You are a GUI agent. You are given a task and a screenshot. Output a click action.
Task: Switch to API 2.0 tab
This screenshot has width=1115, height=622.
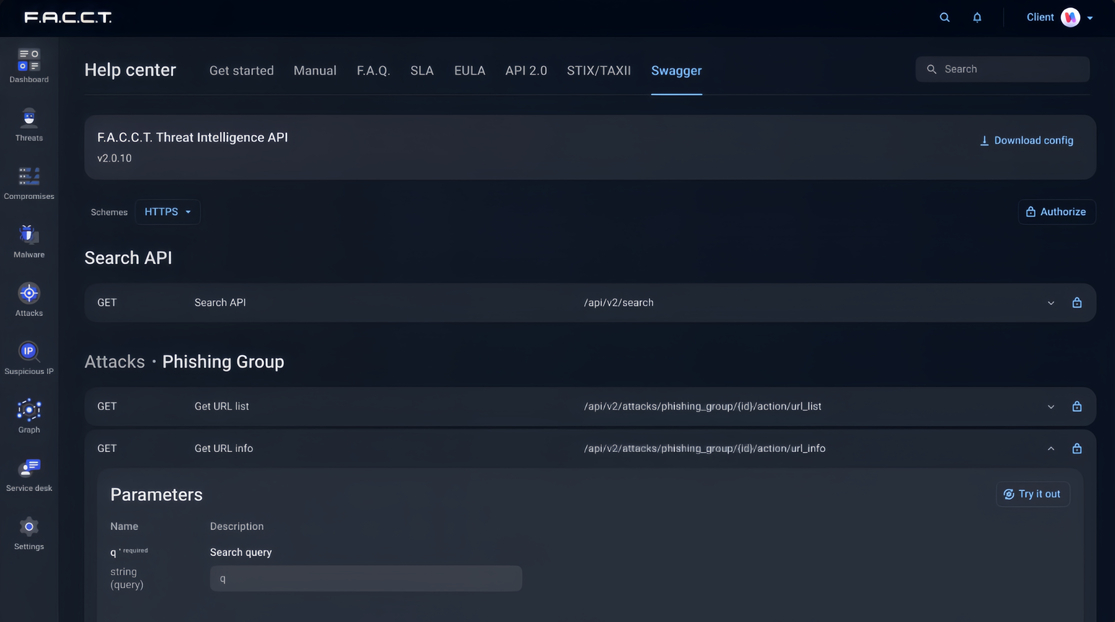pos(526,70)
